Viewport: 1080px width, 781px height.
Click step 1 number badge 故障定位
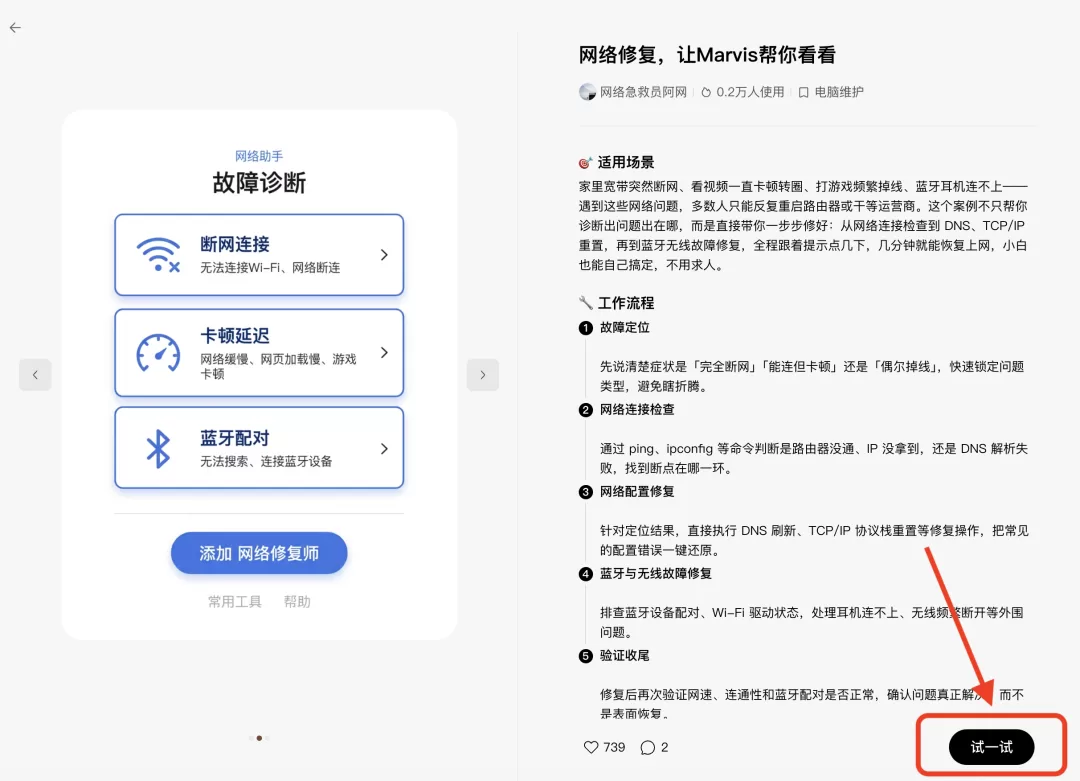point(585,328)
